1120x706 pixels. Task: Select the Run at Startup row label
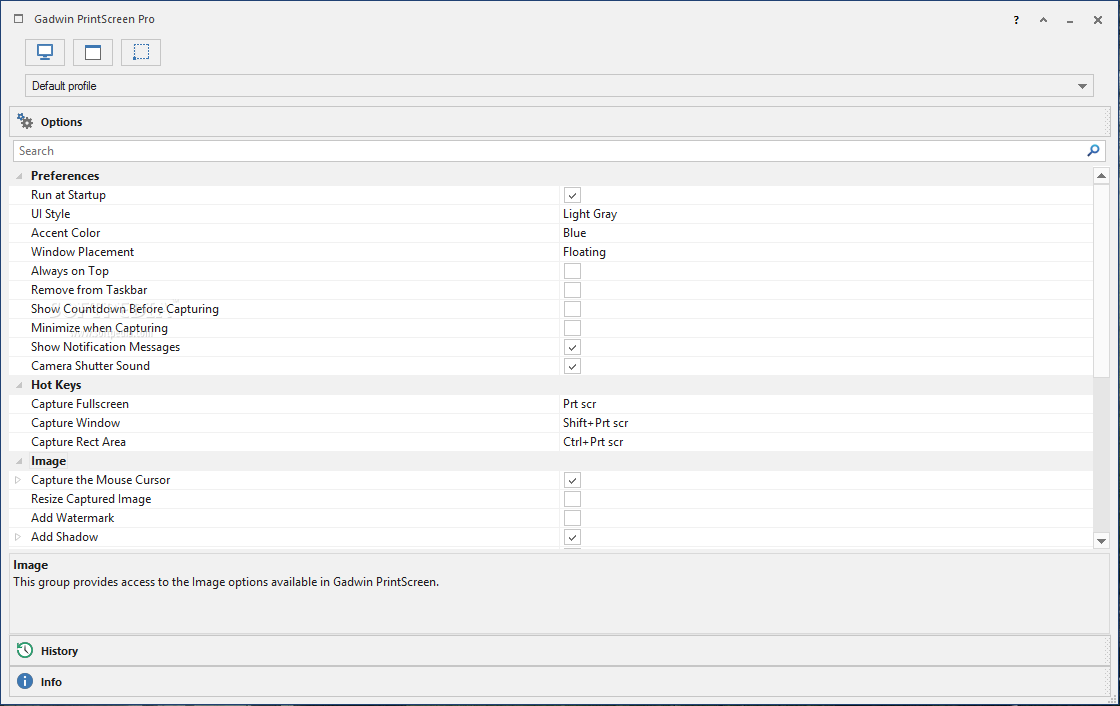pos(68,195)
